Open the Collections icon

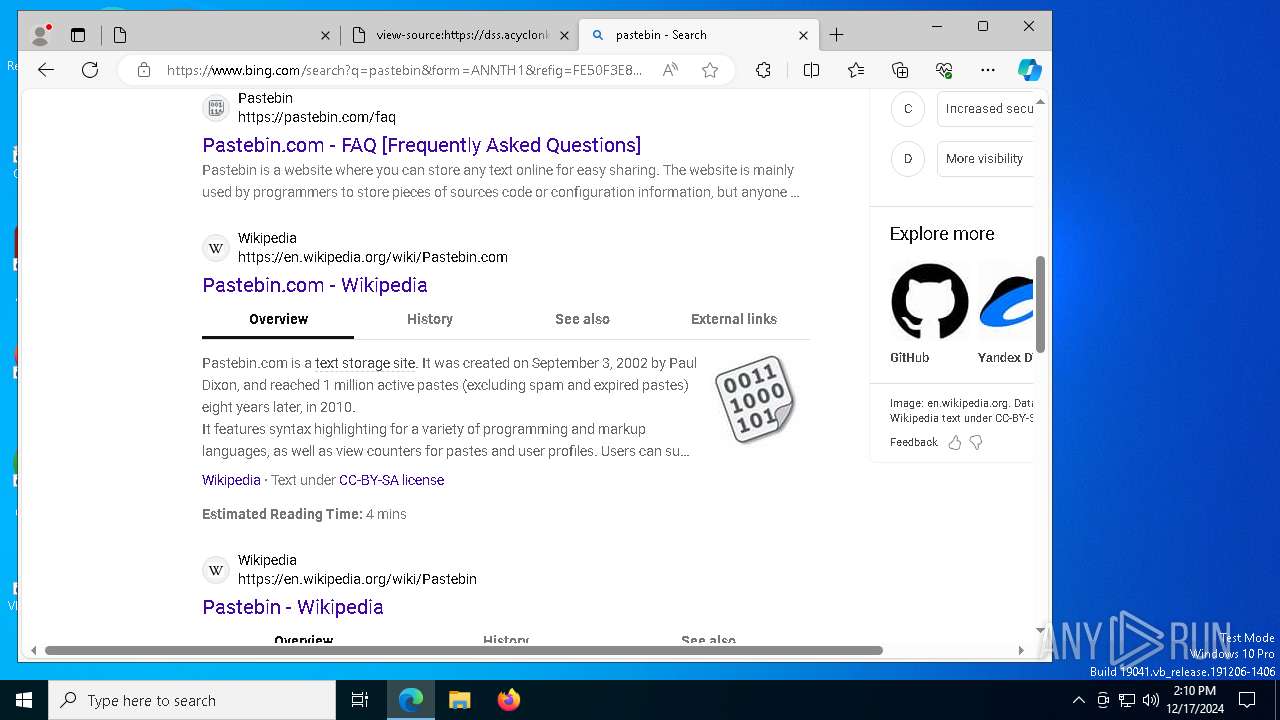900,70
